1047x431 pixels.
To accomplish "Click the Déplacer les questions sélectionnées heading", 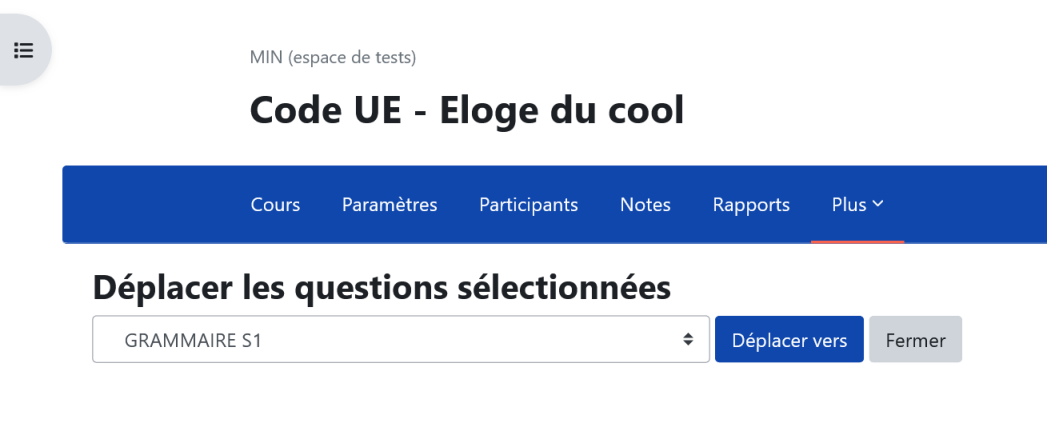I will click(381, 288).
